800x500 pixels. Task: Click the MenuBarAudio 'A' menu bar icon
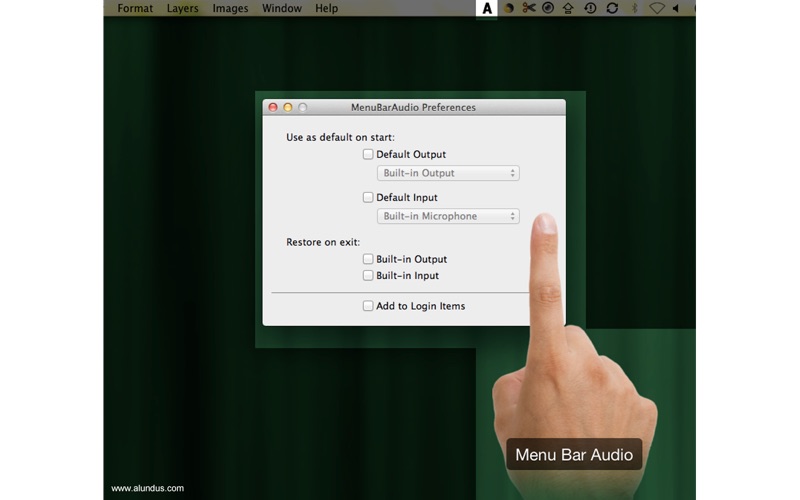coord(487,8)
